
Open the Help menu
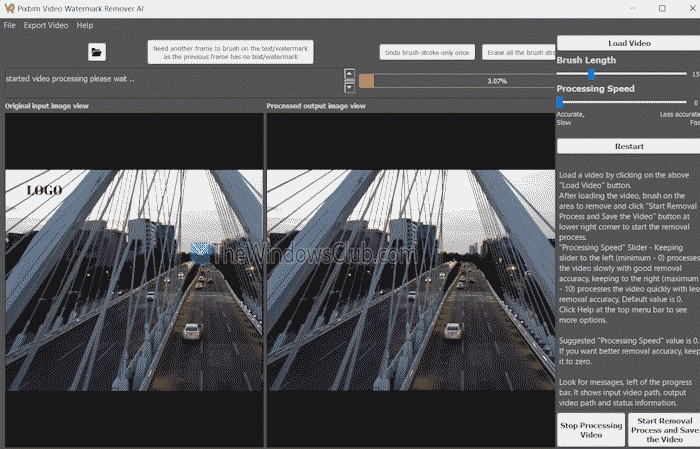85,25
